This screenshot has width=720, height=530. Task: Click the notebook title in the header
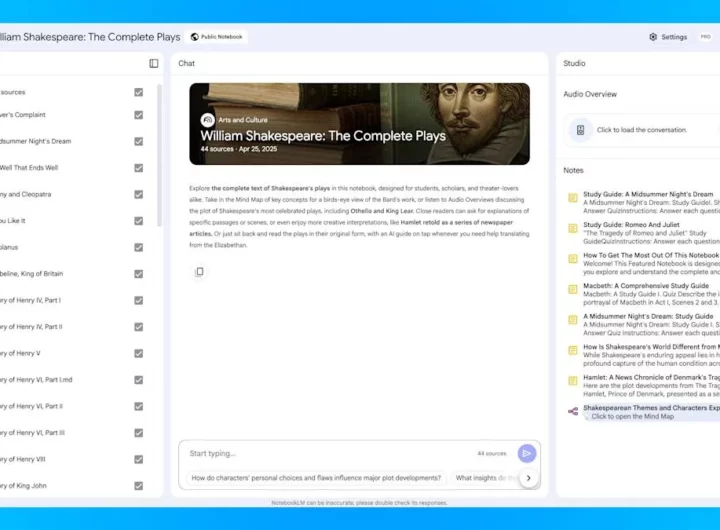click(x=90, y=37)
